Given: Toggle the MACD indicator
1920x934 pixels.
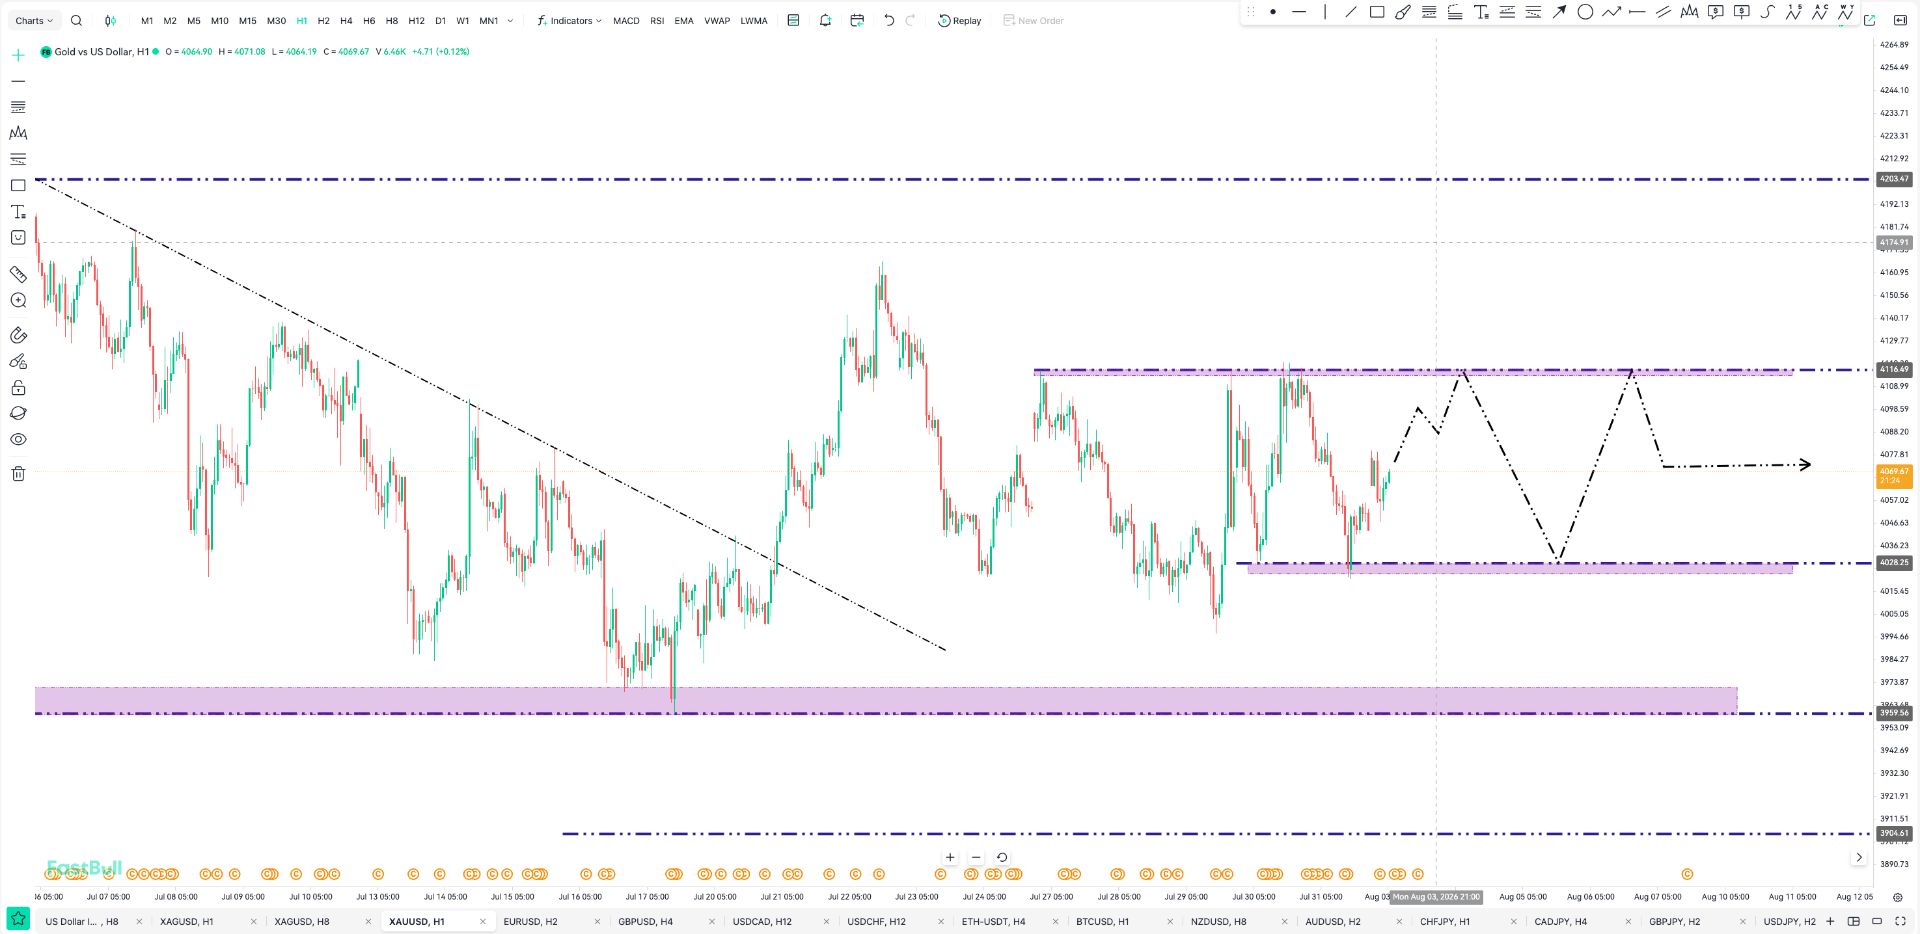Looking at the screenshot, I should coord(626,21).
